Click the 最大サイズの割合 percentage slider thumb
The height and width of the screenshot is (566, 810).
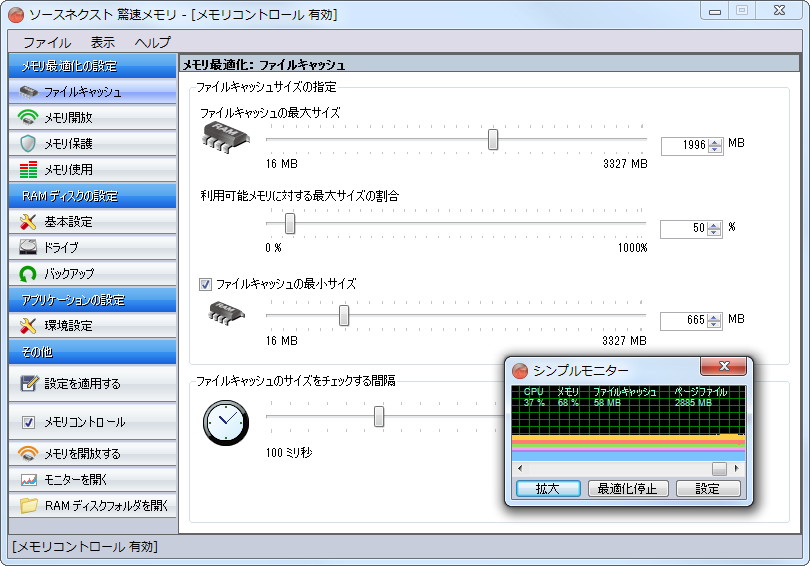(290, 224)
